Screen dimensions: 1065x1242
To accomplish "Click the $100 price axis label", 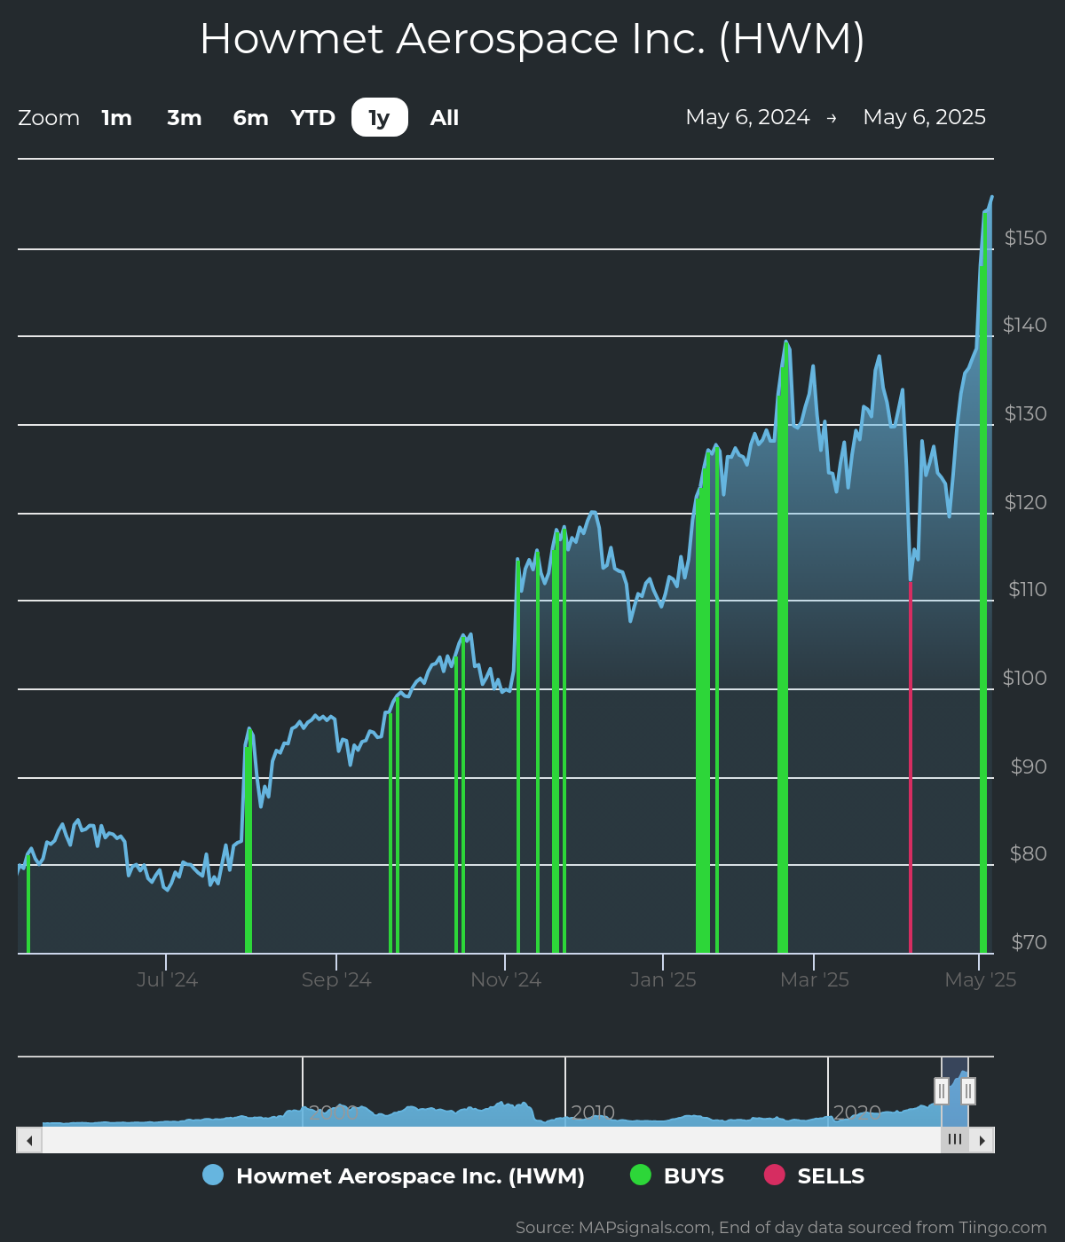I will coord(1026,678).
